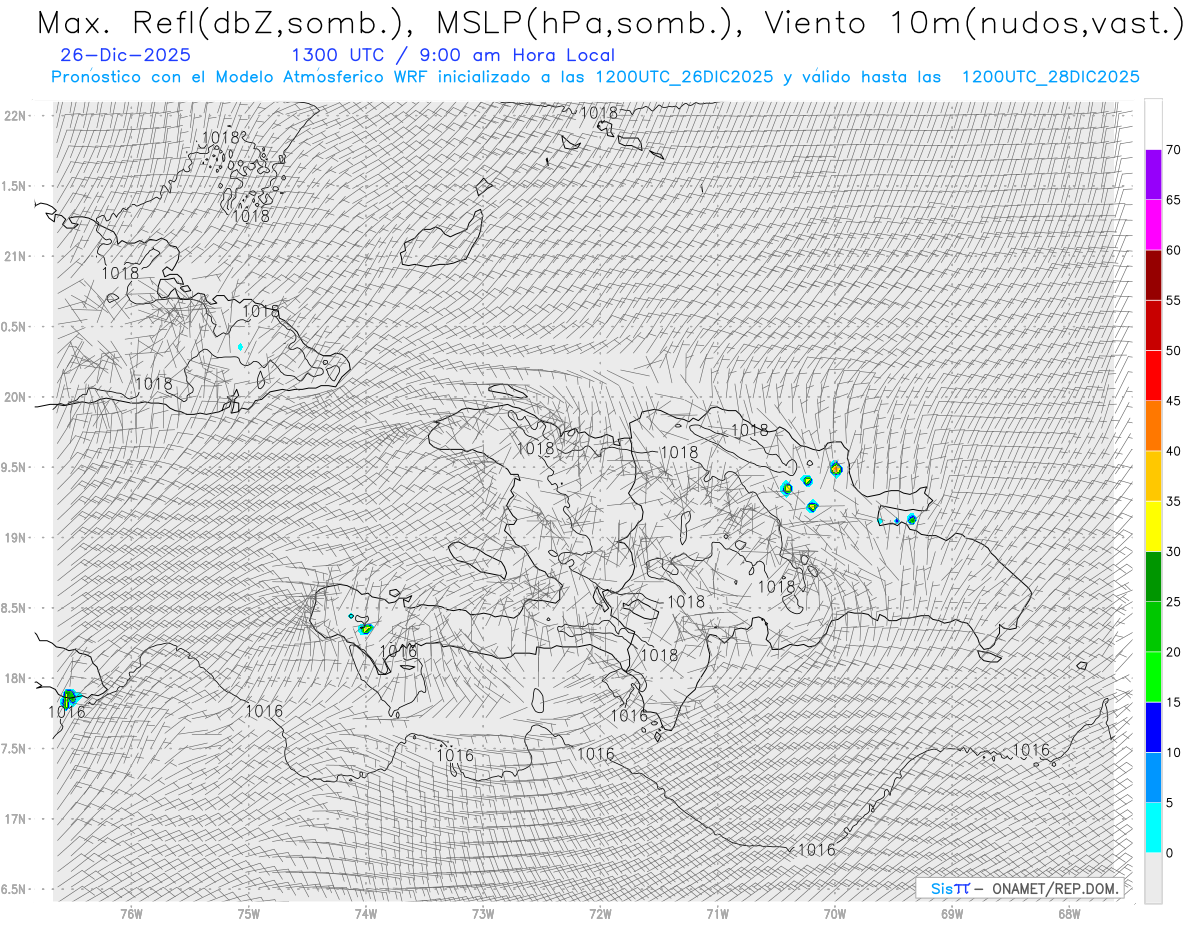Click the legend tick value '0'
This screenshot has width=1200, height=927.
(1169, 853)
